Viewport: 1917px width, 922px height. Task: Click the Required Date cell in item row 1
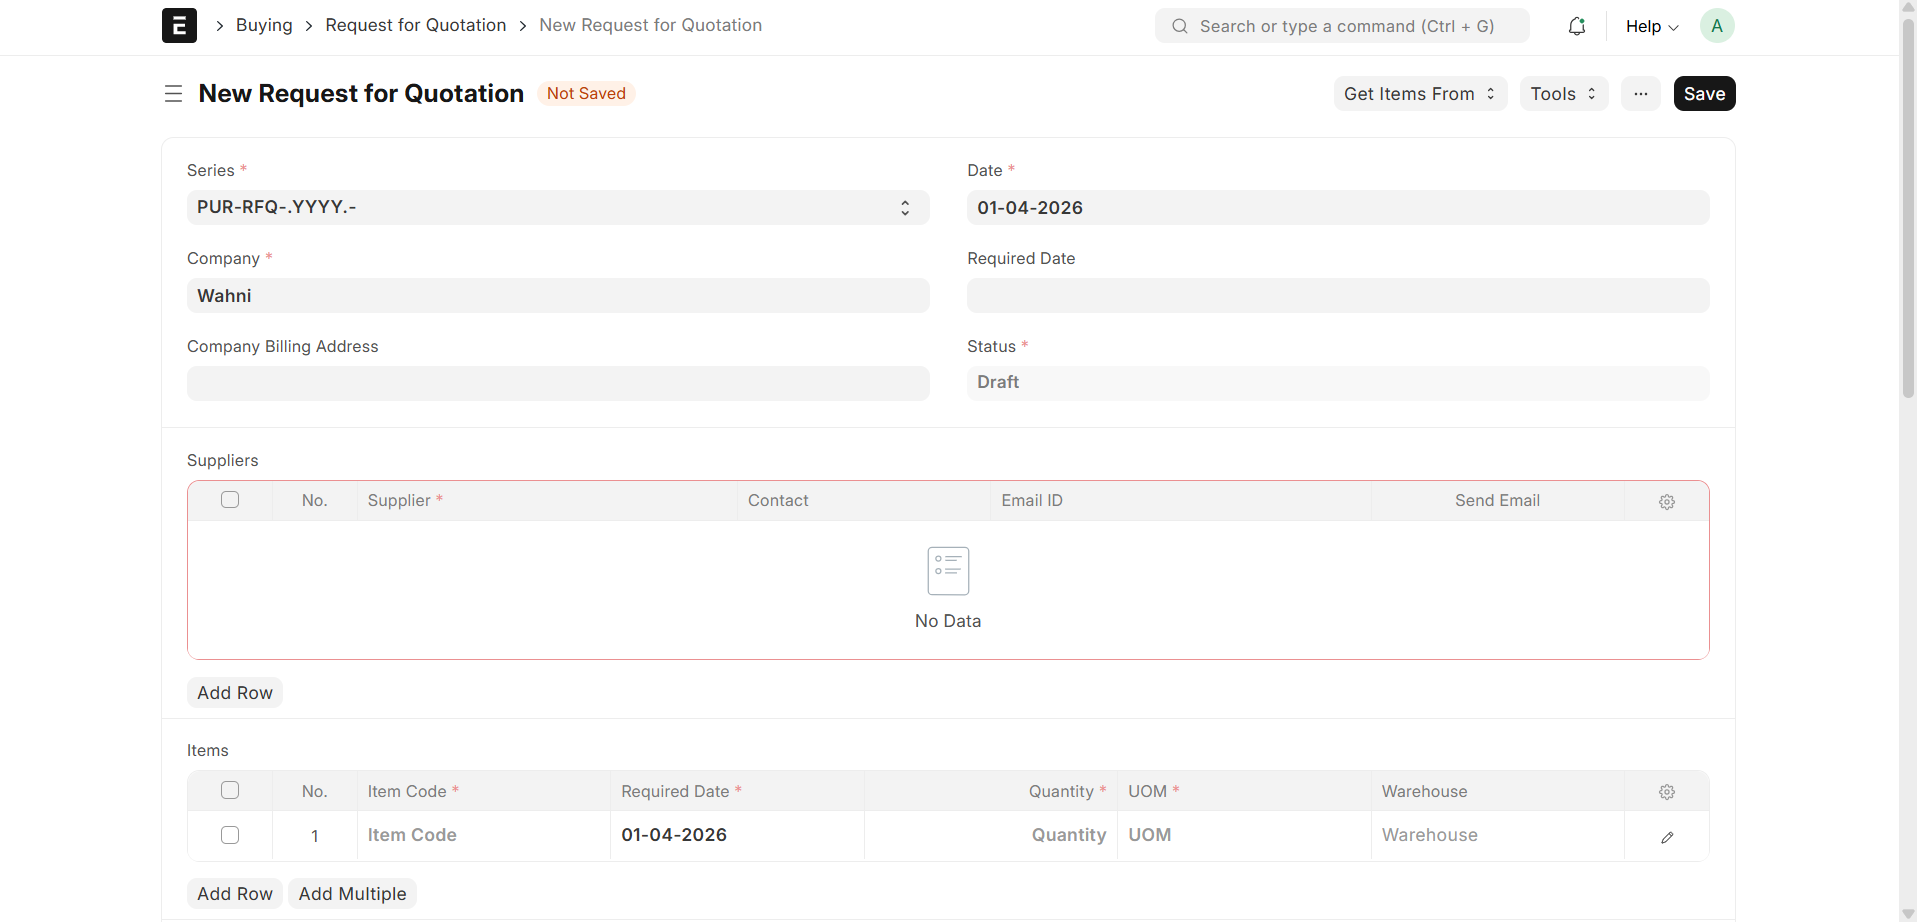737,836
